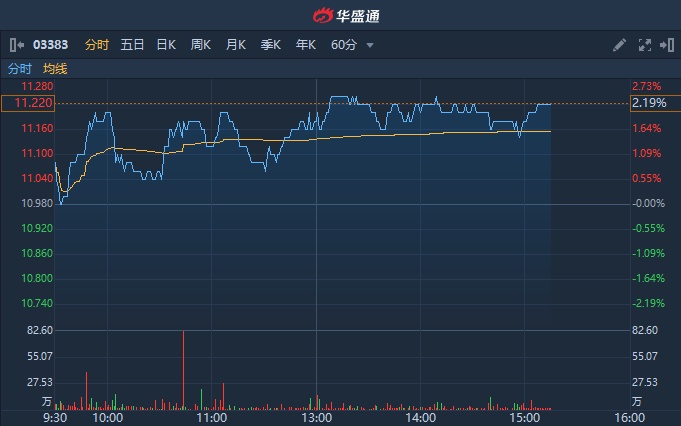
Task: Select the 日K chart tab
Action: click(166, 45)
